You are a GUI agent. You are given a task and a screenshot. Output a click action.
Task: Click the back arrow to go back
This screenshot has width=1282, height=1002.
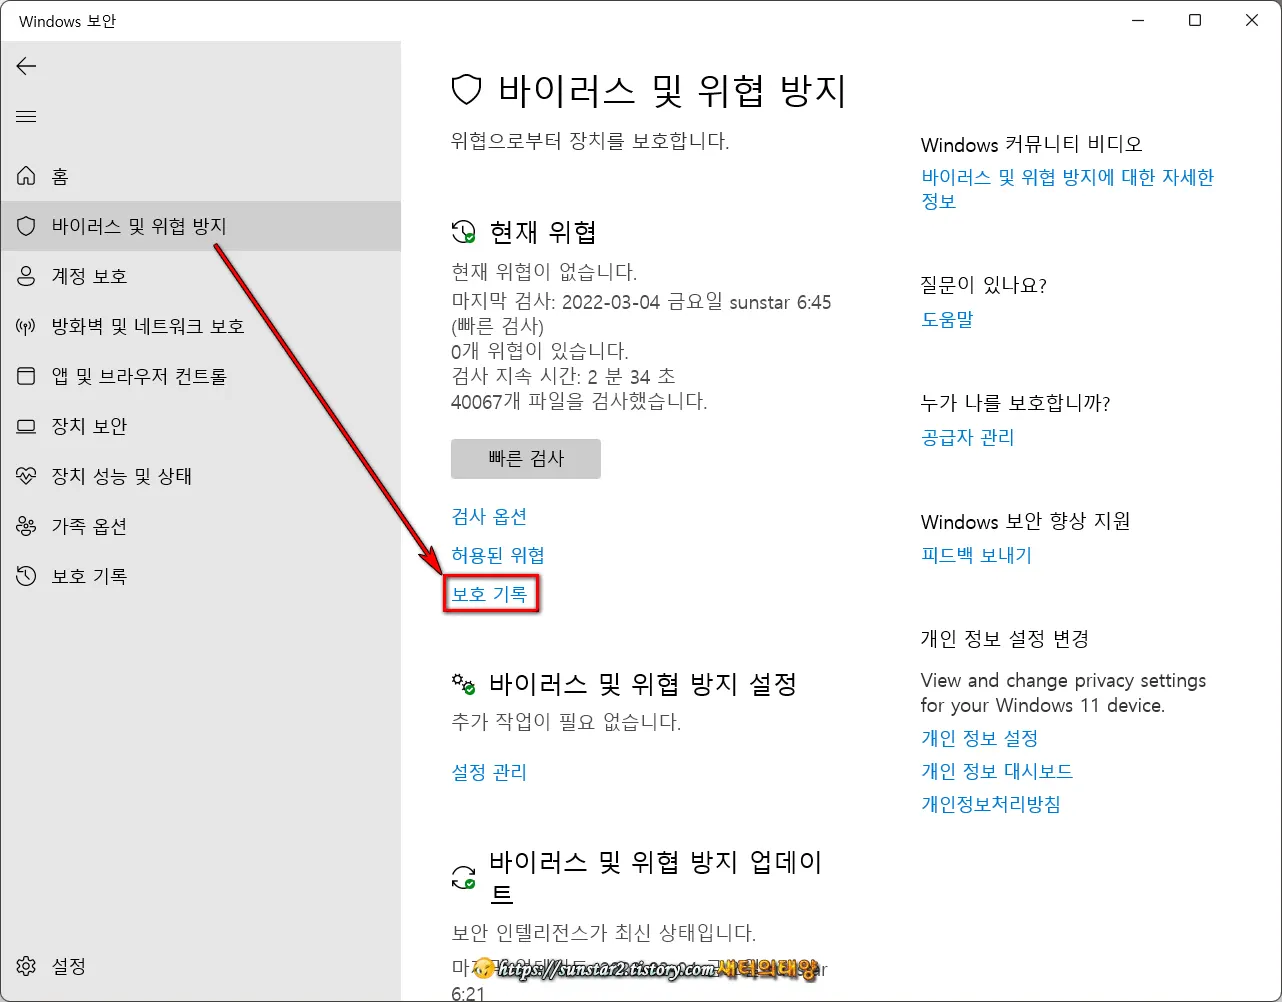26,66
